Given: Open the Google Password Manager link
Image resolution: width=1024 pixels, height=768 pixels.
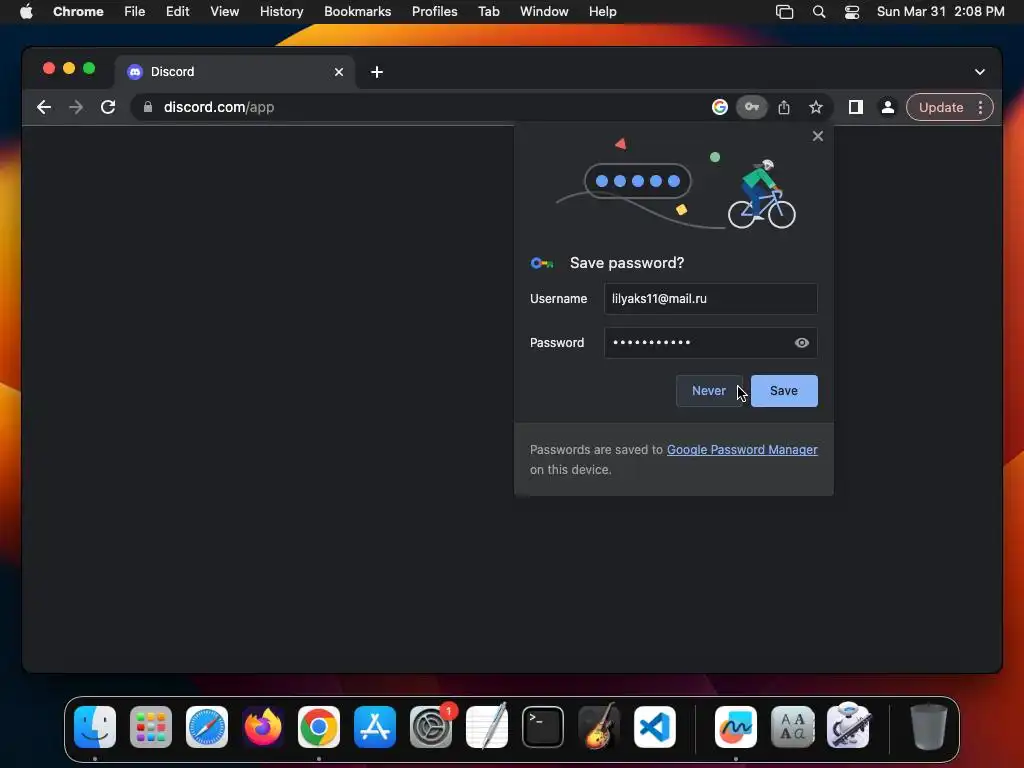Looking at the screenshot, I should [x=742, y=449].
